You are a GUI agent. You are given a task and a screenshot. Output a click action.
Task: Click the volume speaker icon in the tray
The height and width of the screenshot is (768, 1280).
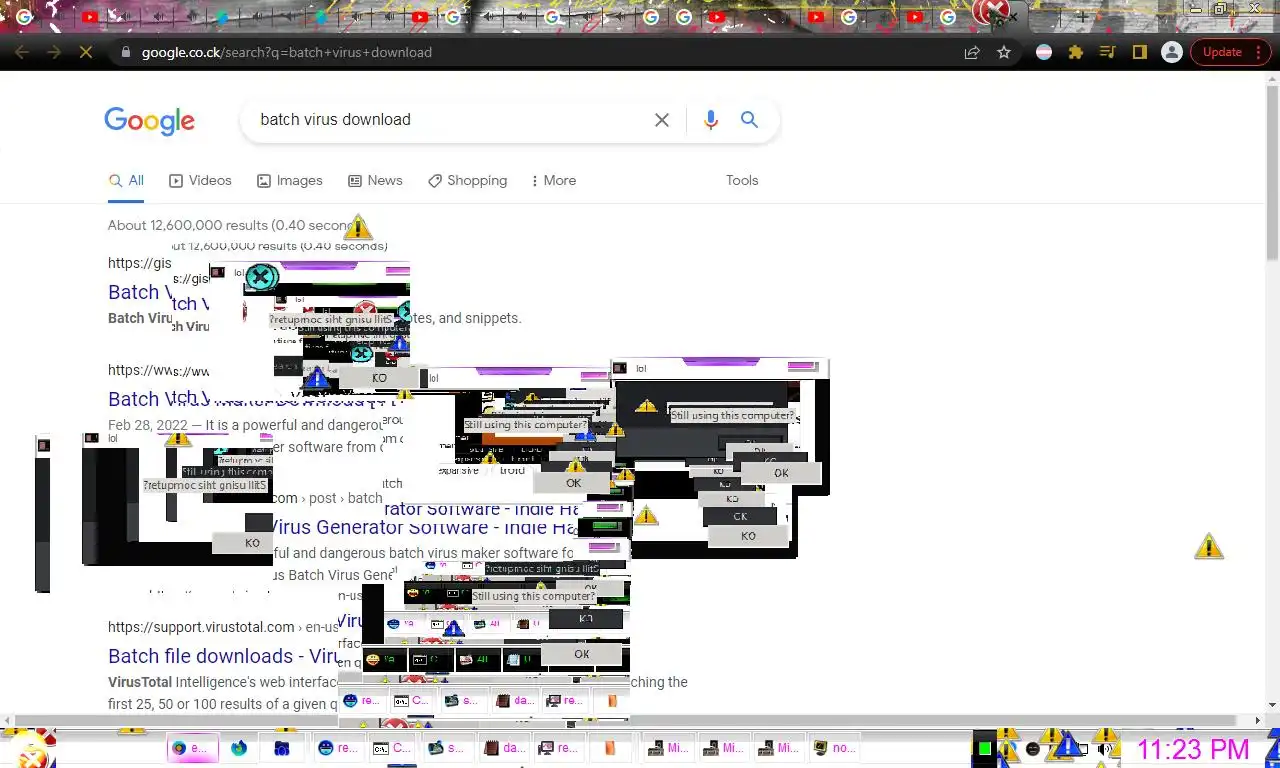(x=1106, y=749)
